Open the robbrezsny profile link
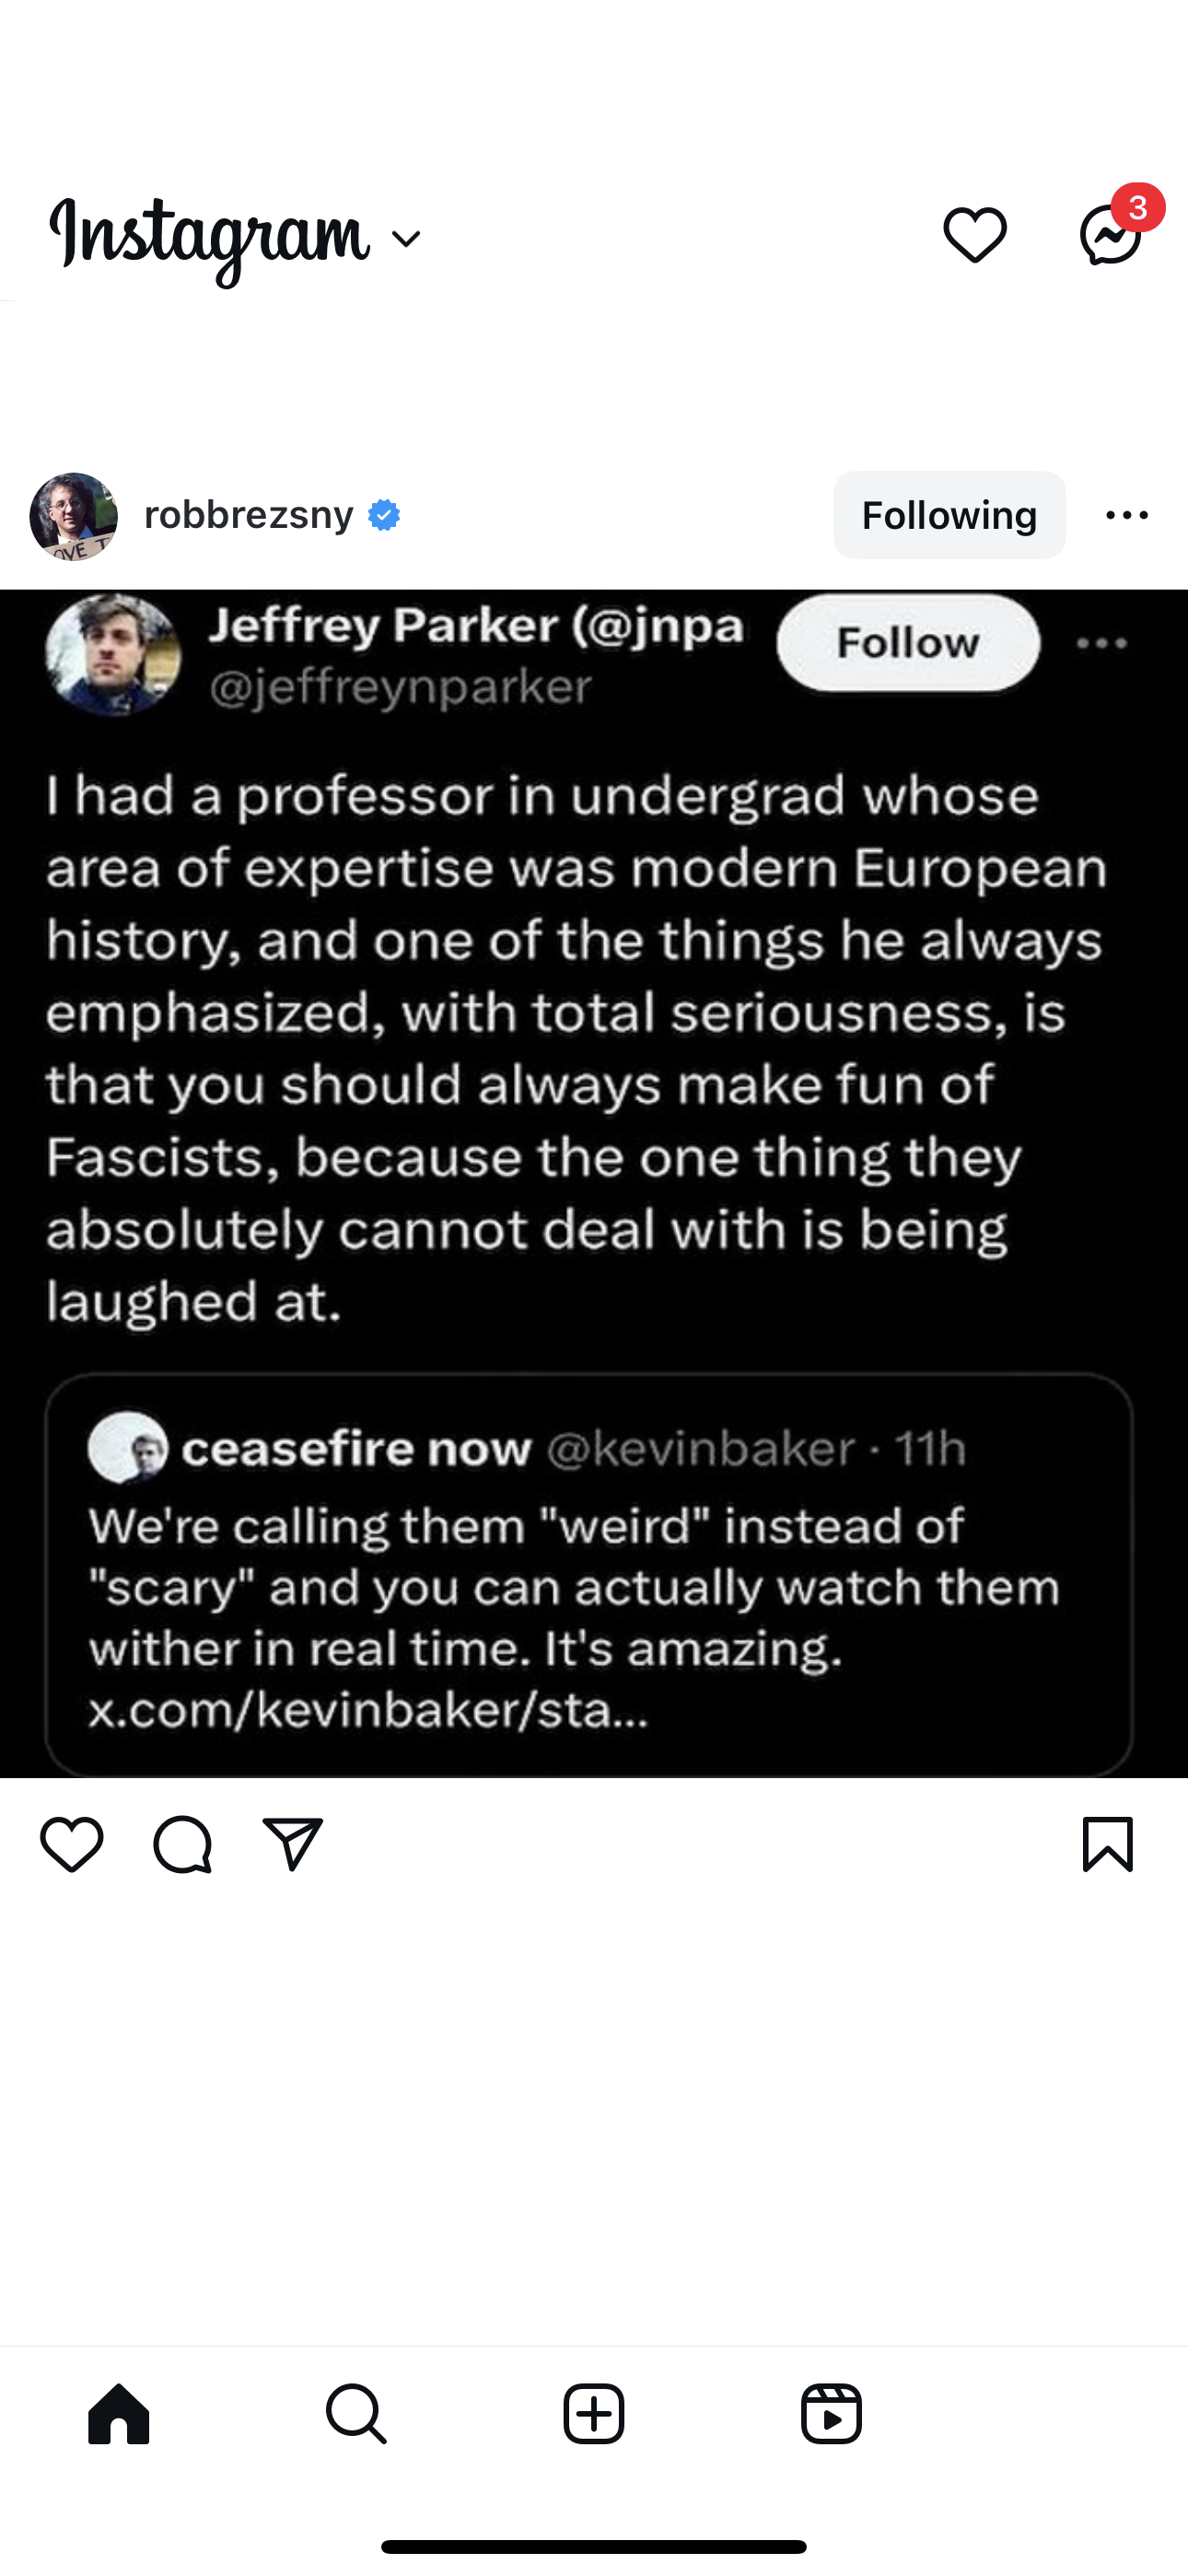This screenshot has width=1188, height=2576. click(249, 515)
